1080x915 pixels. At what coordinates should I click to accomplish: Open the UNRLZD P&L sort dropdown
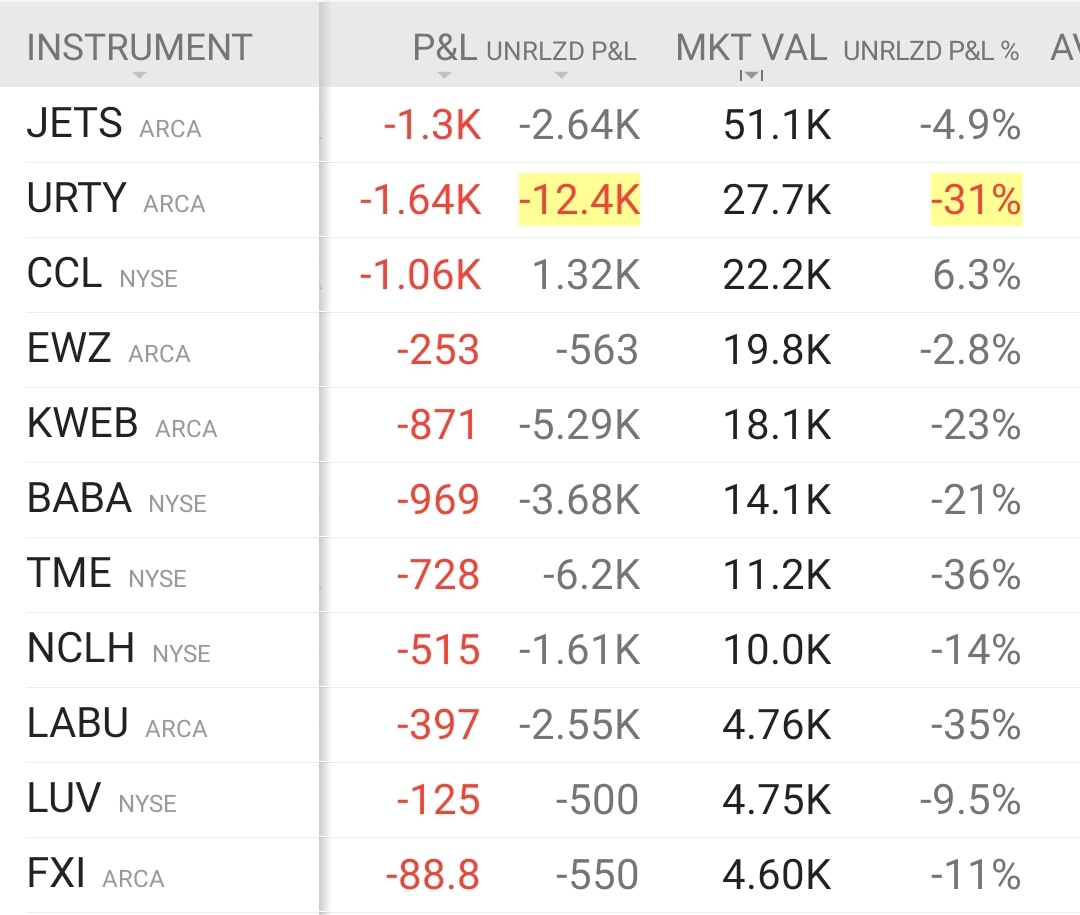(x=562, y=75)
